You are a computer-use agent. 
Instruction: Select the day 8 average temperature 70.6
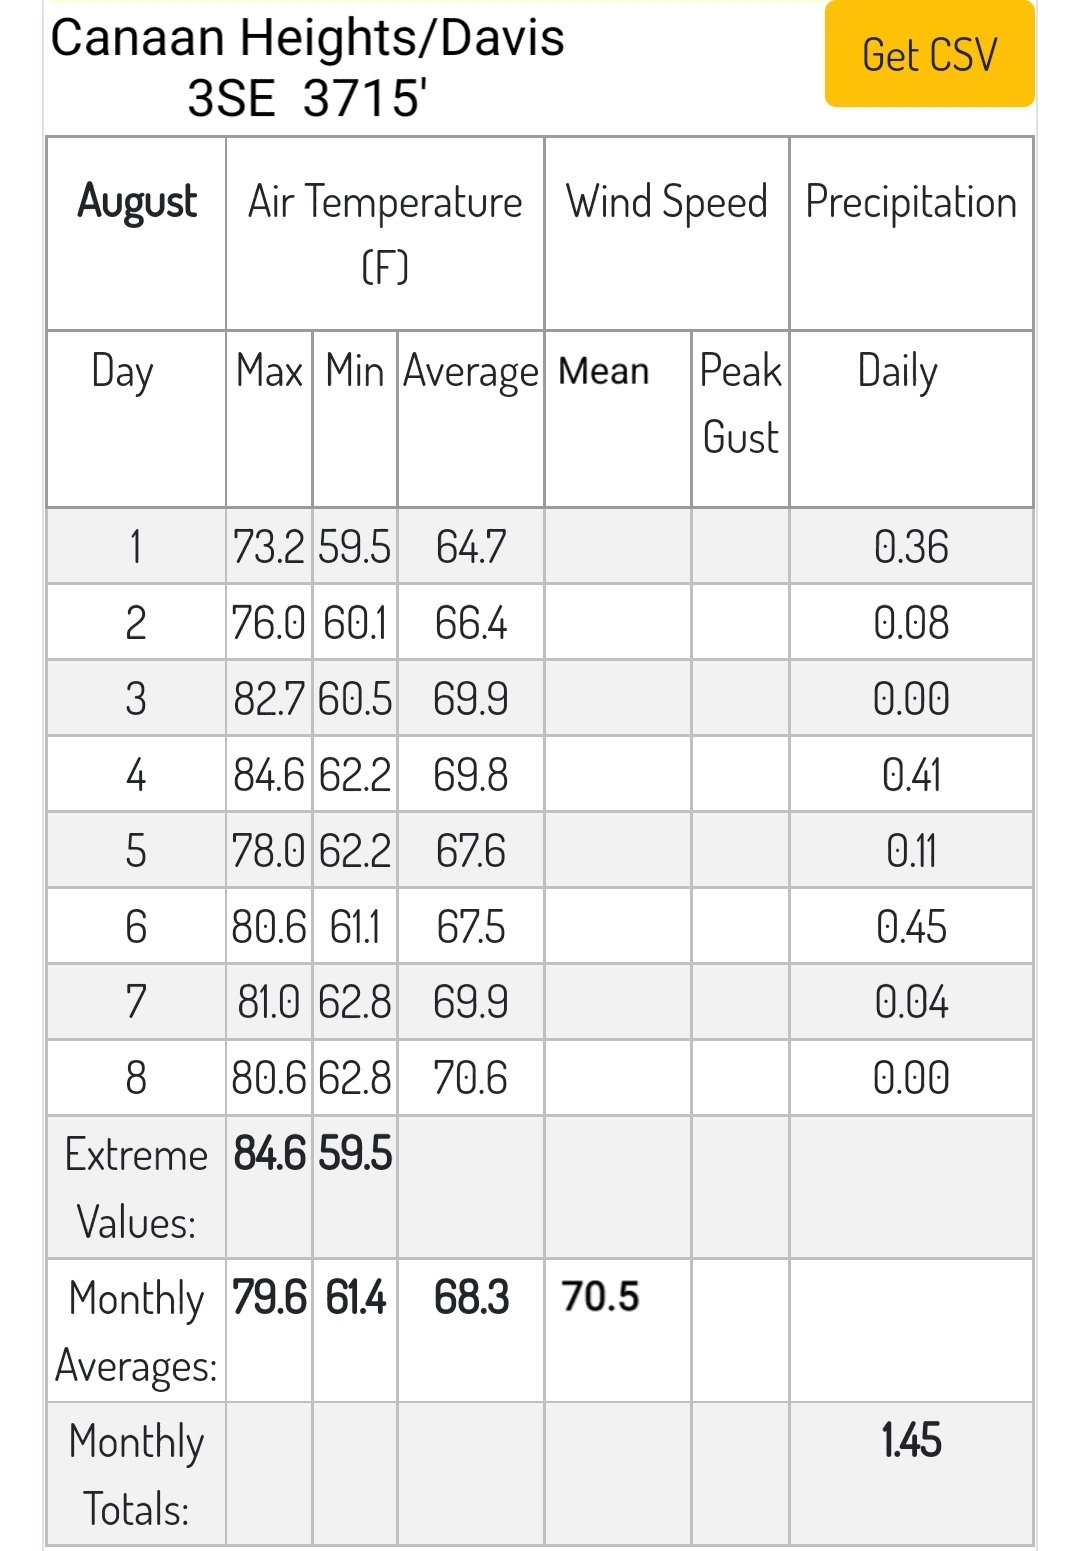click(x=471, y=1078)
